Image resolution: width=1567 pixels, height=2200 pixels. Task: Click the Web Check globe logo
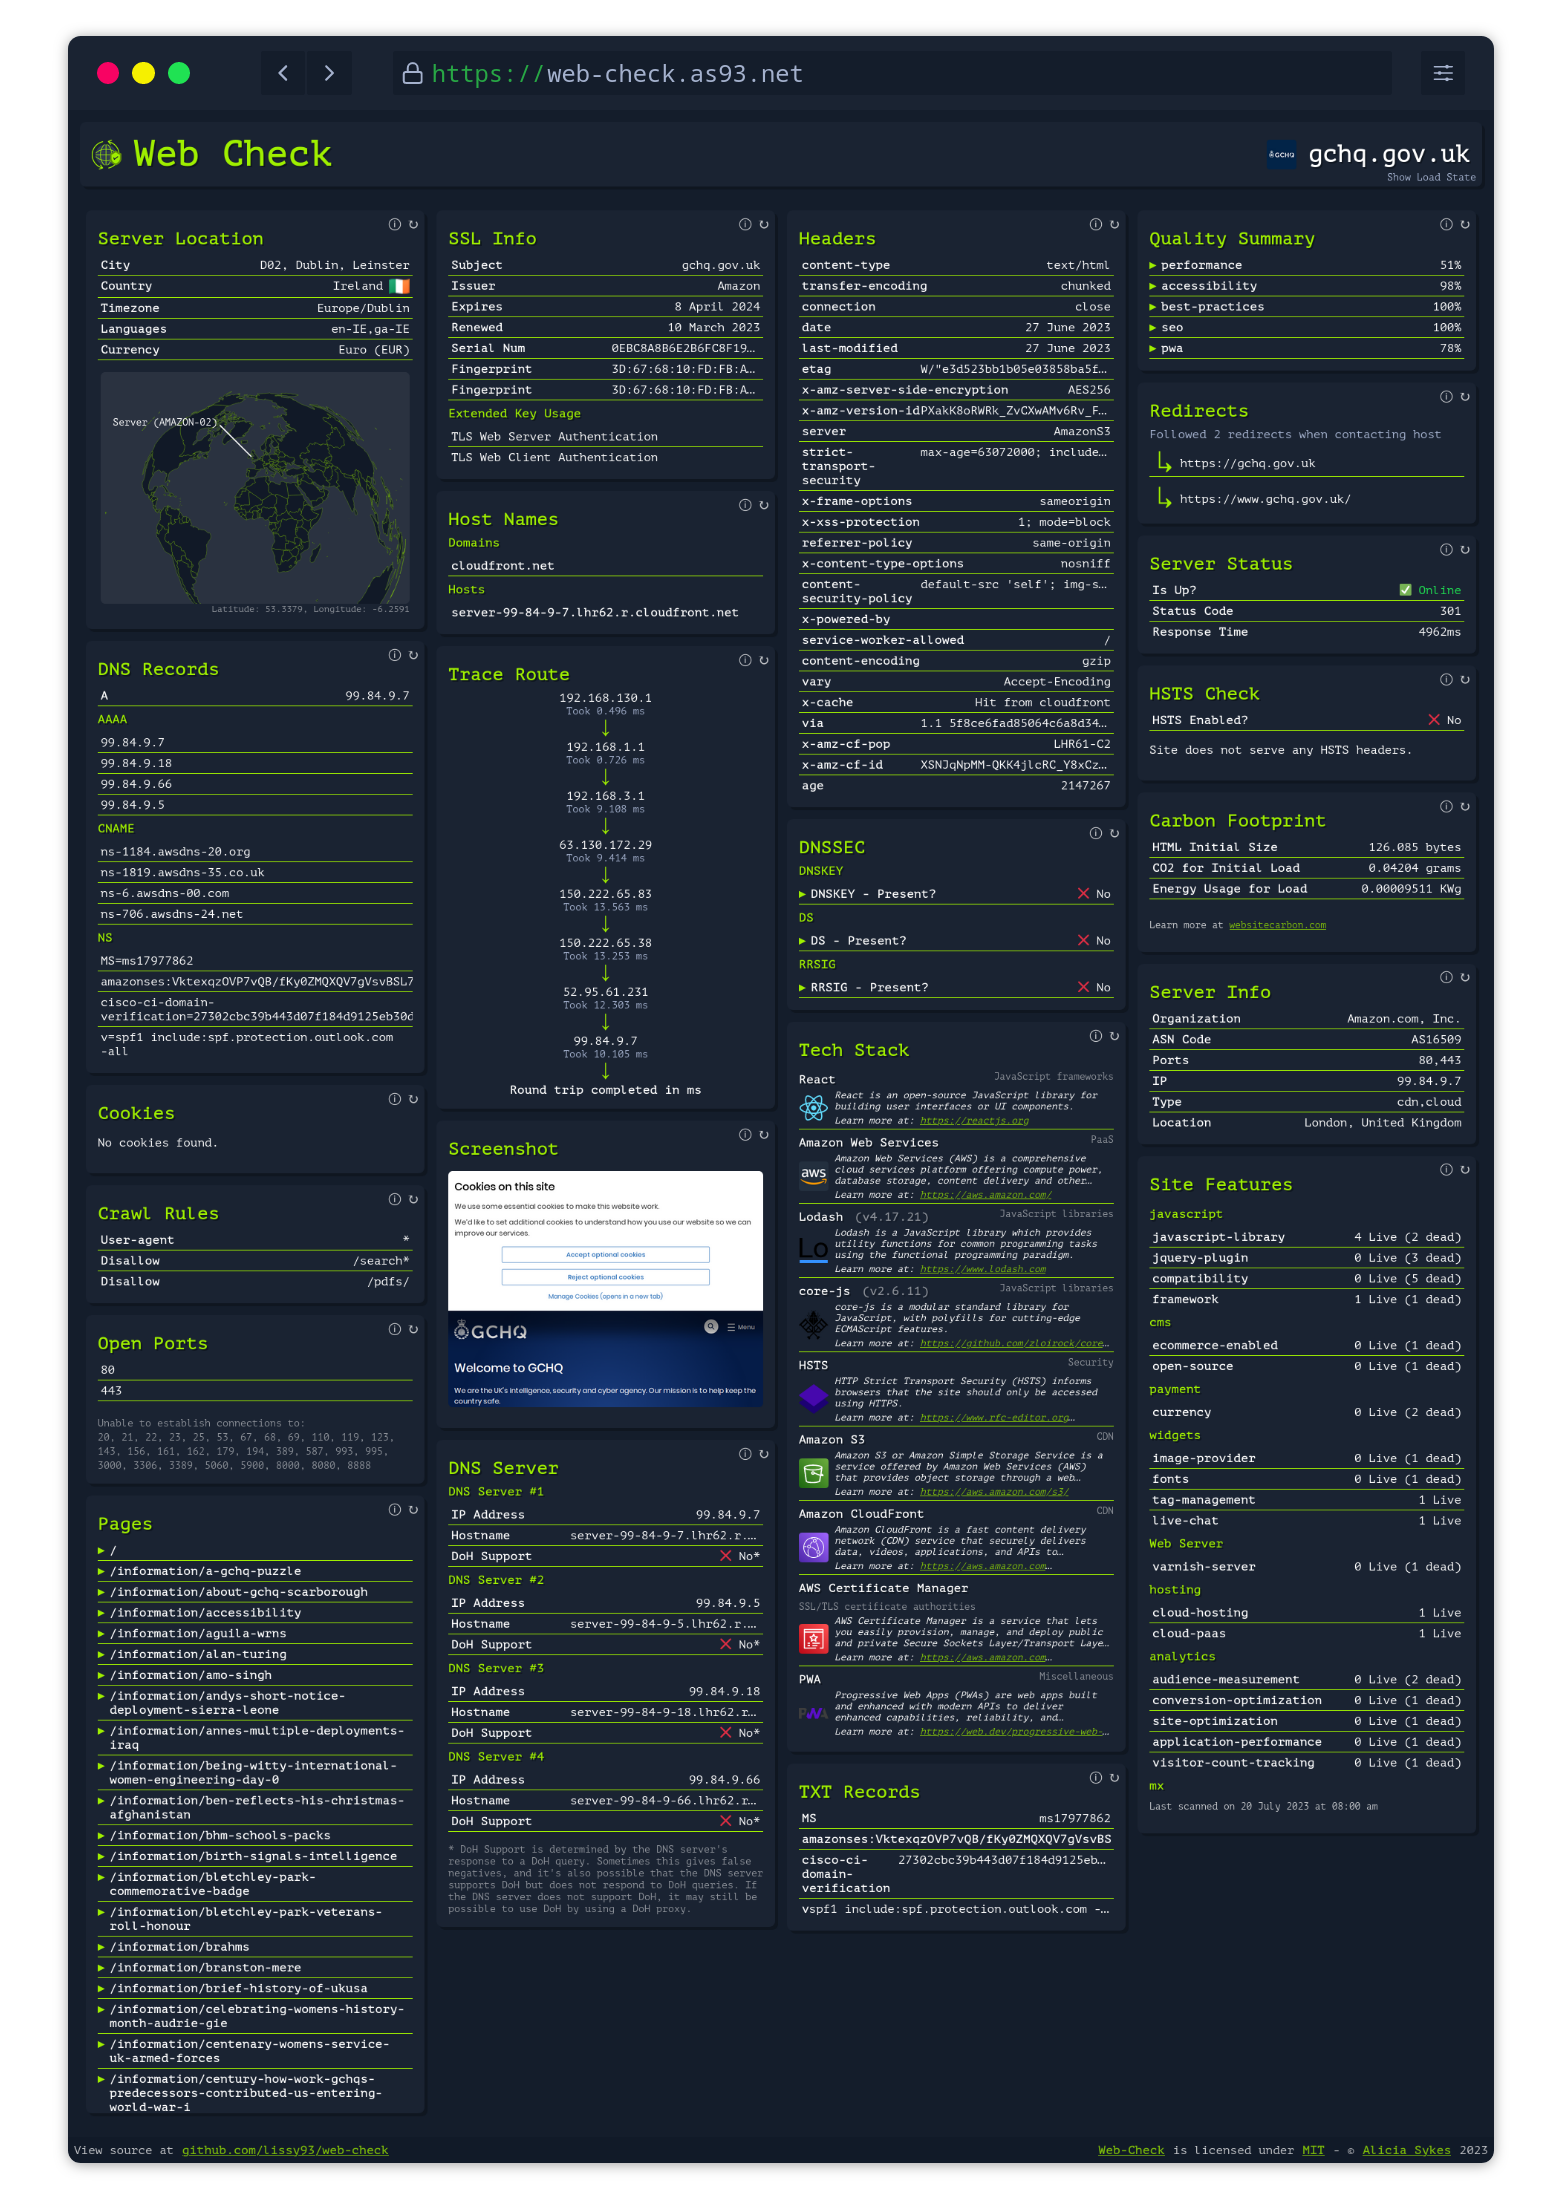tap(106, 154)
